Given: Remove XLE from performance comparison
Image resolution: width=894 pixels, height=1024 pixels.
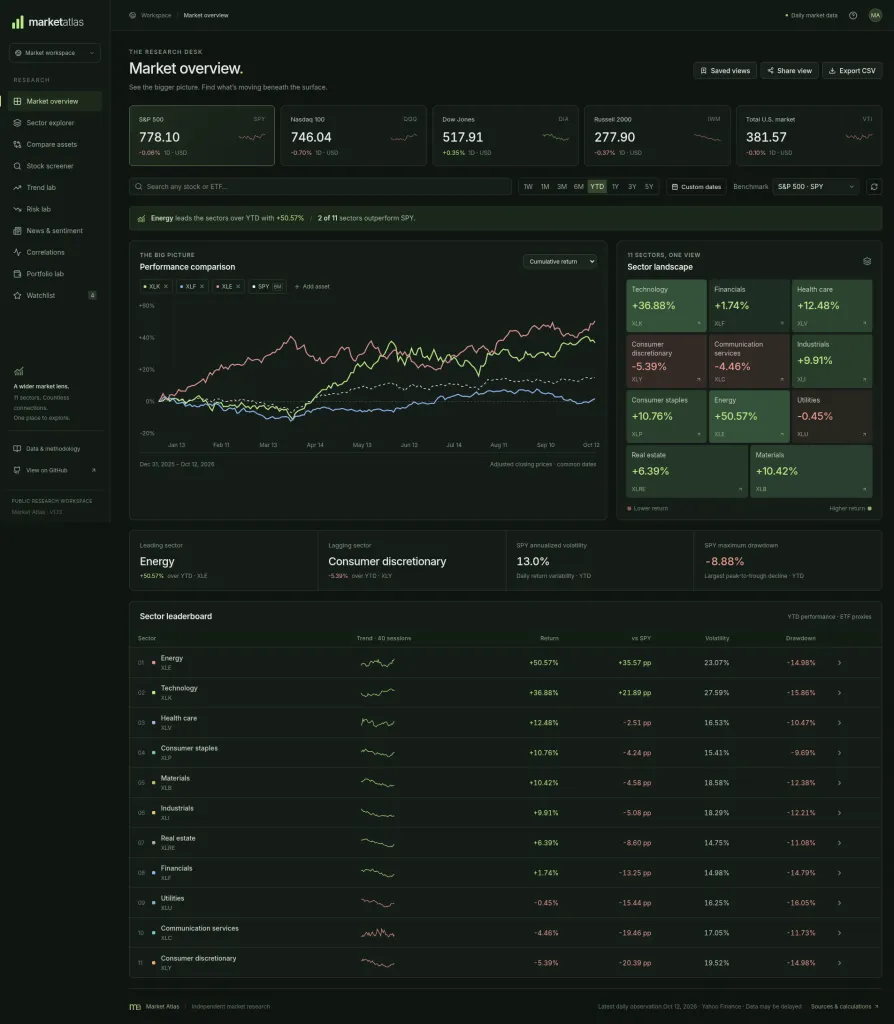Looking at the screenshot, I should (238, 287).
